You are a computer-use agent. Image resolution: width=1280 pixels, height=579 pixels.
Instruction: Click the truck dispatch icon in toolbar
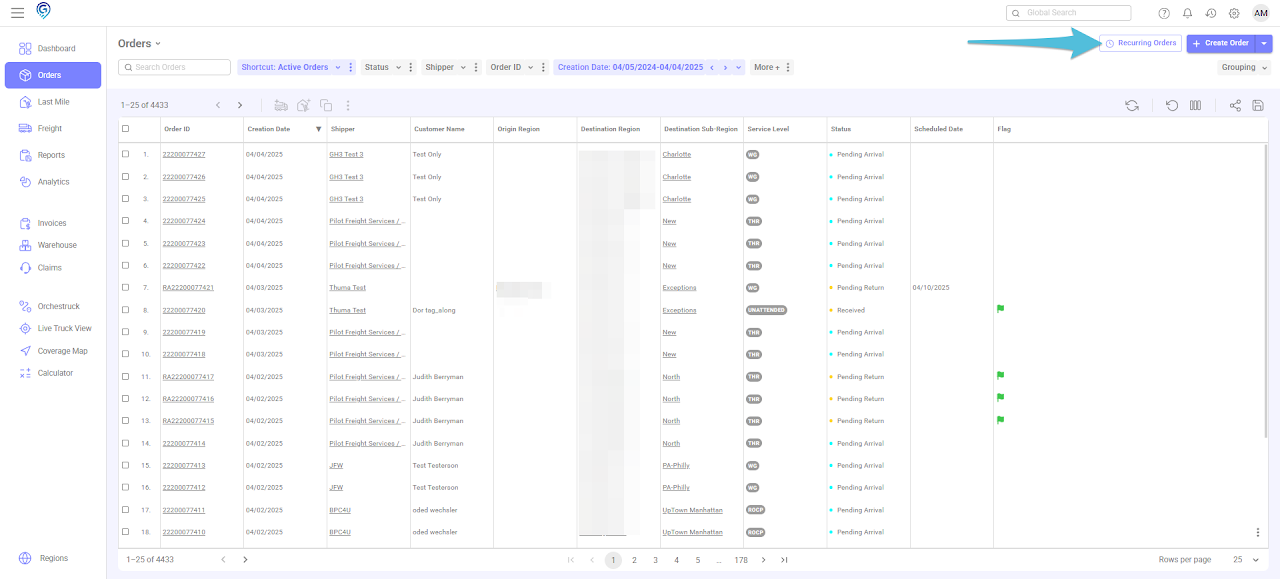click(x=280, y=105)
